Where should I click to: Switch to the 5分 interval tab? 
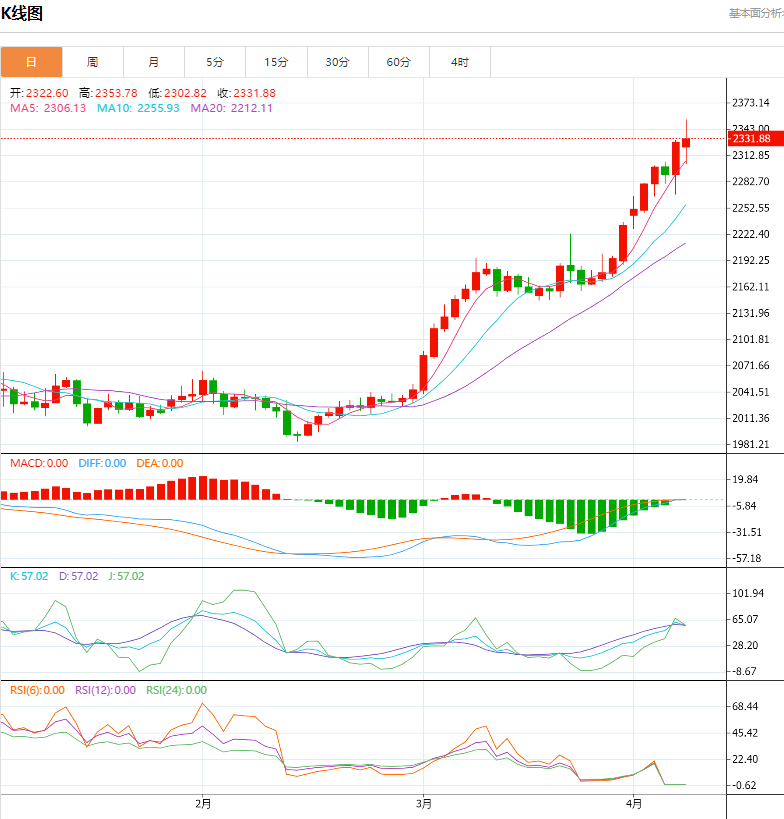(x=215, y=62)
